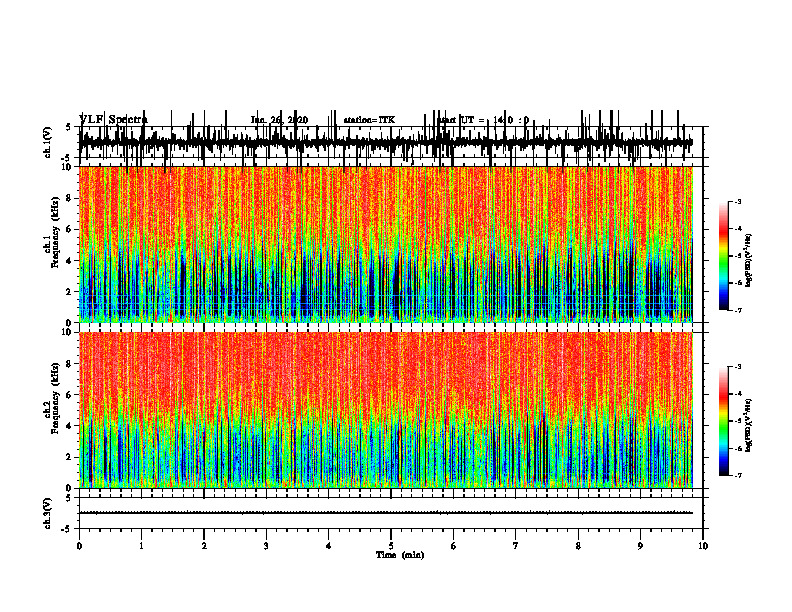Click the "5" volt tick of ch.3 panel
The width and height of the screenshot is (792, 612).
68,498
